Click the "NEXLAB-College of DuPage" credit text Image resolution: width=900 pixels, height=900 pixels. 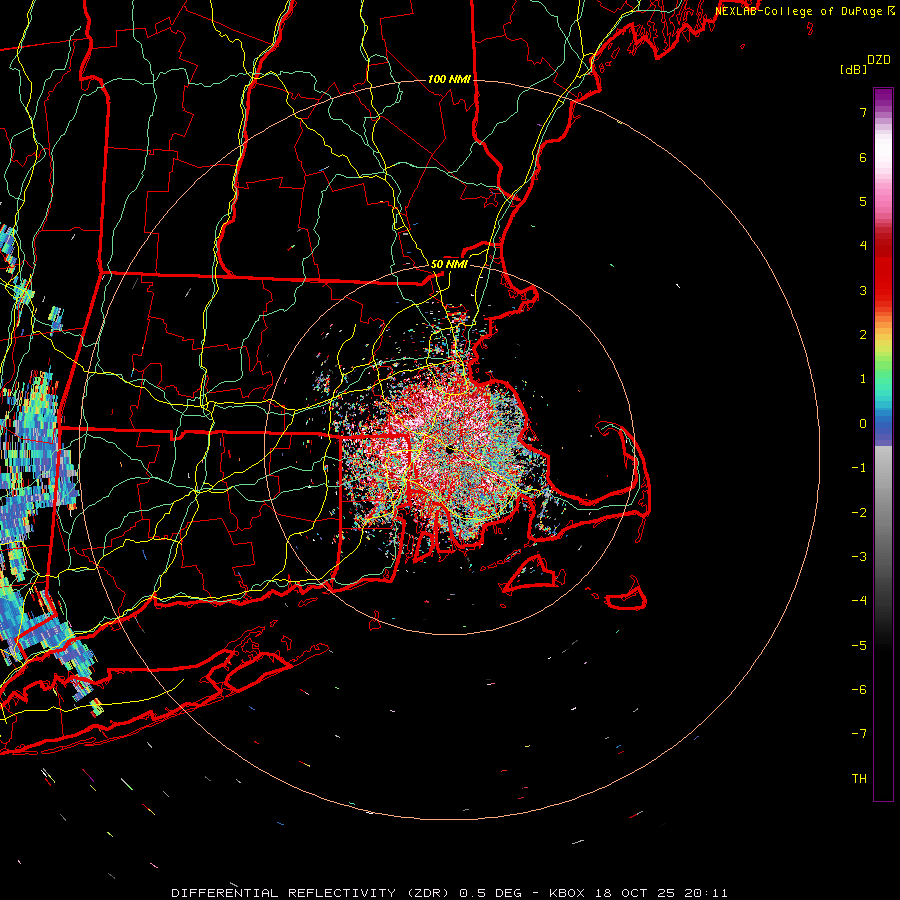(798, 11)
